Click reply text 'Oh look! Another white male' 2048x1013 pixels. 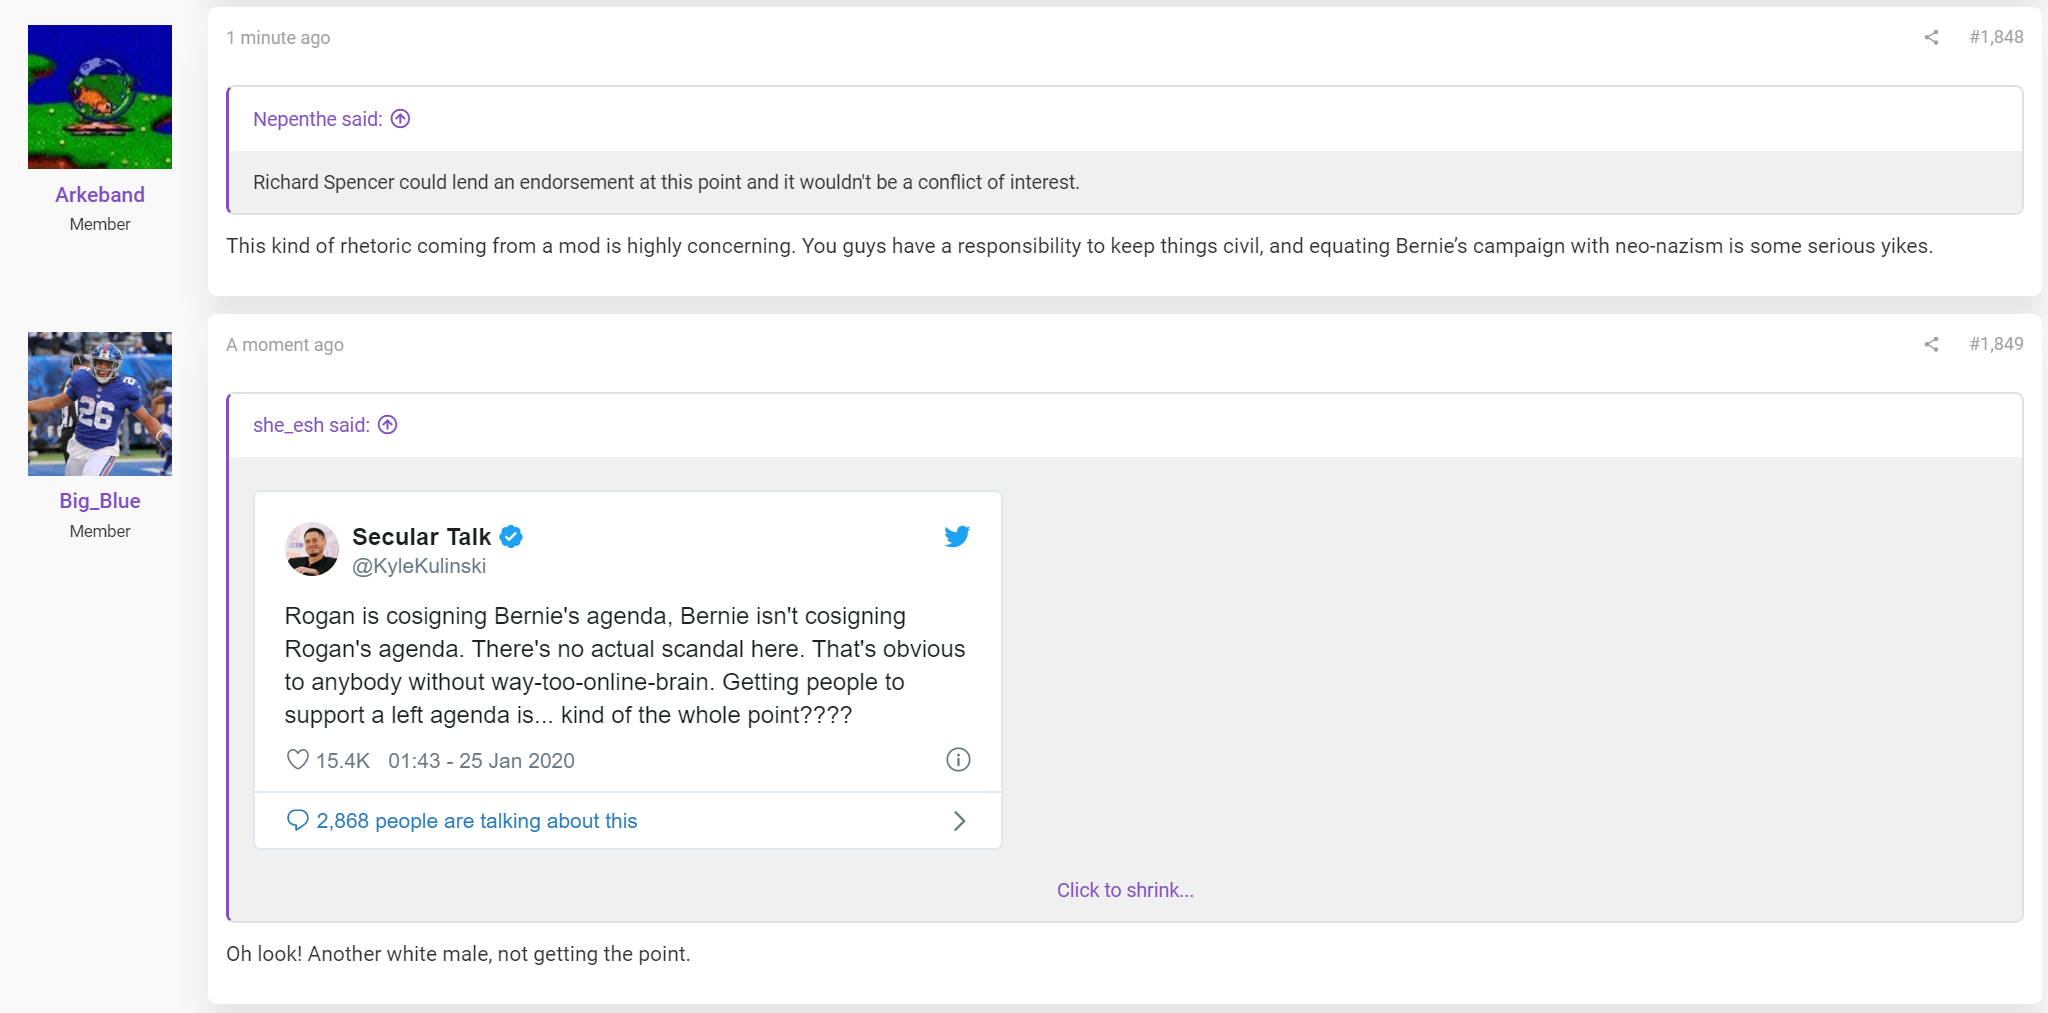458,954
